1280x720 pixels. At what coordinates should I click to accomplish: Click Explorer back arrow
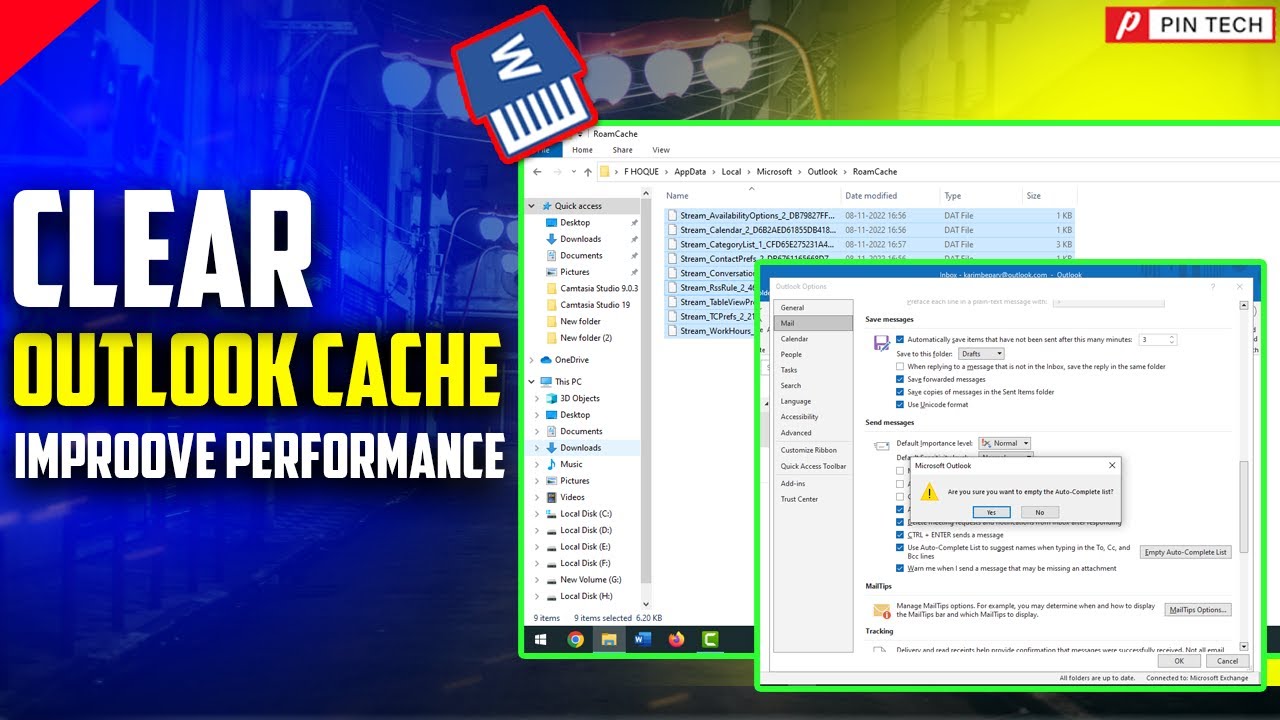(x=538, y=172)
